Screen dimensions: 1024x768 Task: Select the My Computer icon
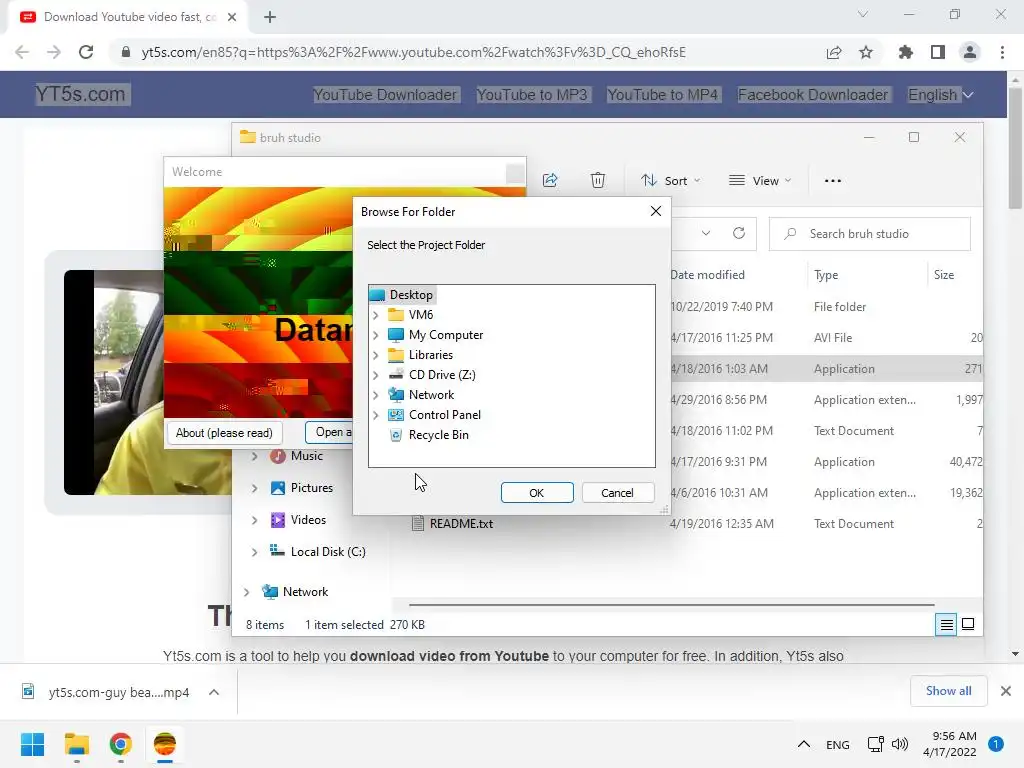[x=396, y=335]
